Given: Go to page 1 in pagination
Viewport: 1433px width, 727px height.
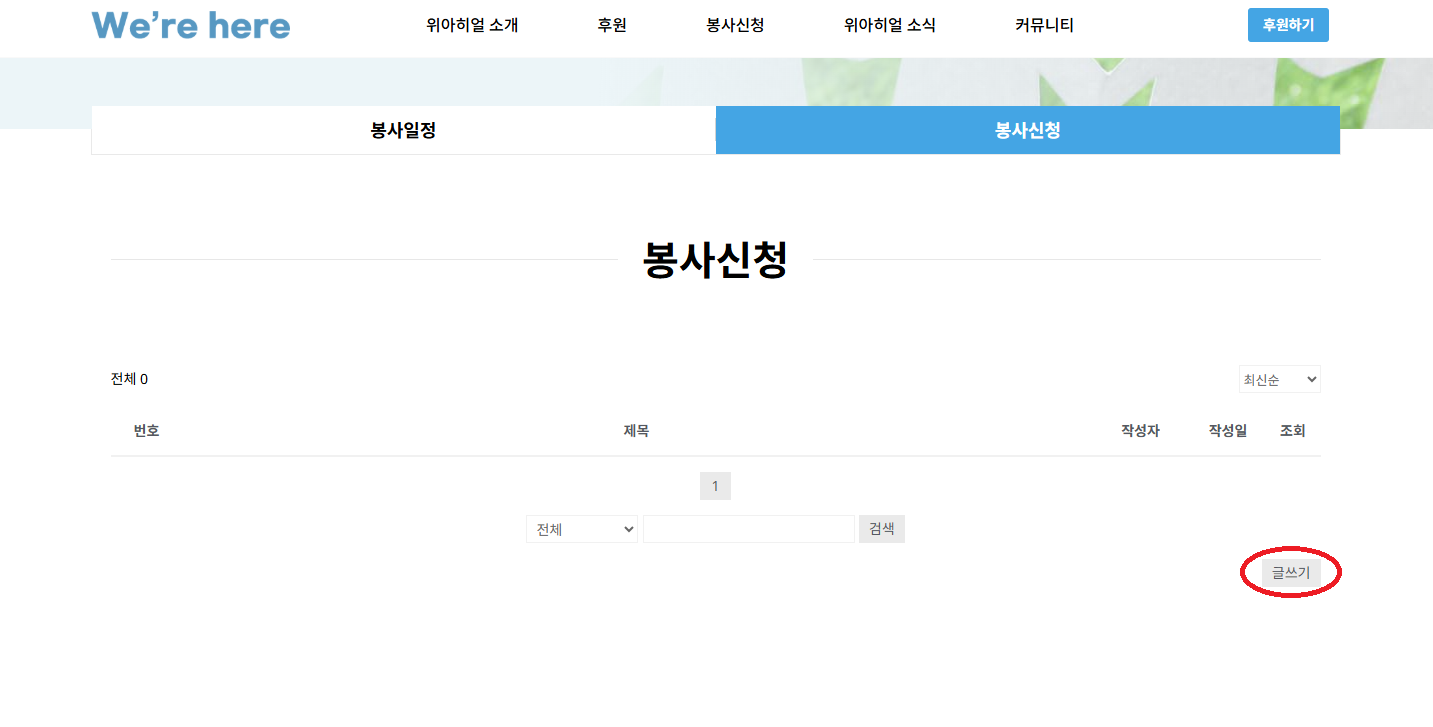Looking at the screenshot, I should (x=715, y=486).
